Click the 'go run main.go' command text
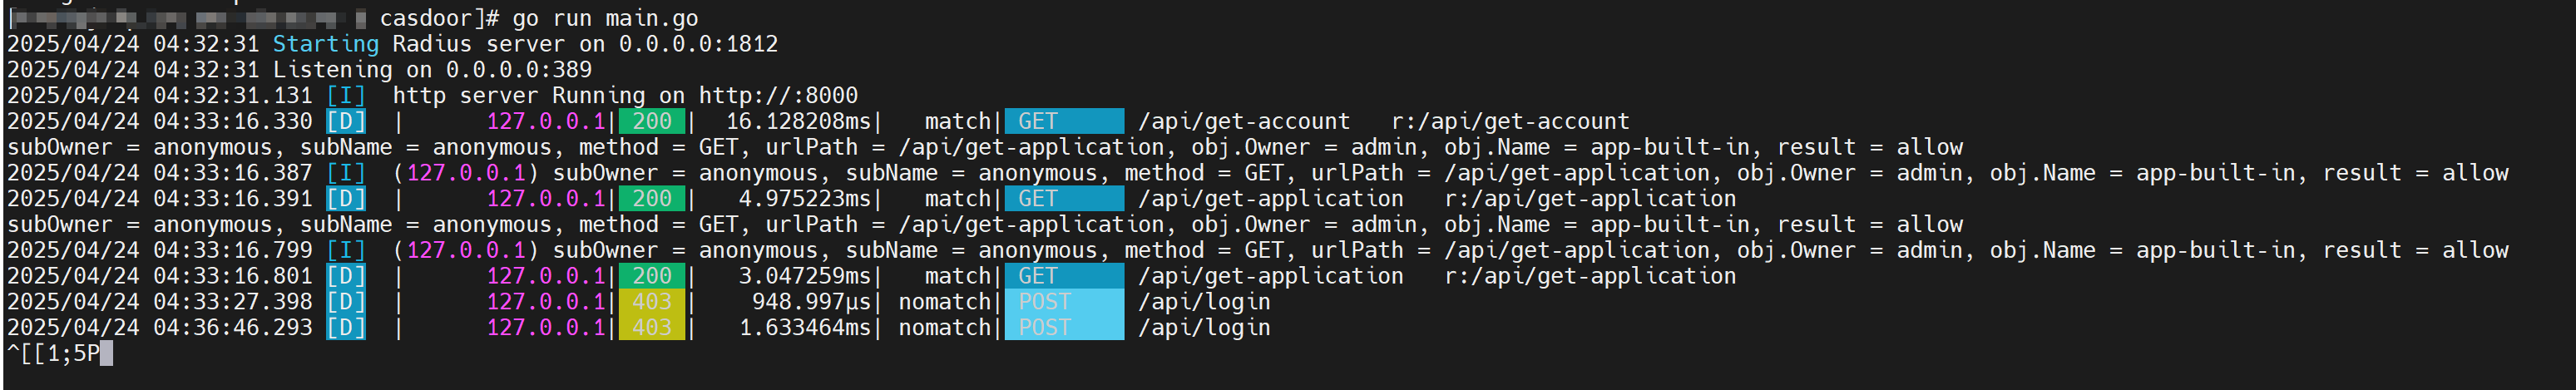The height and width of the screenshot is (390, 2576). pyautogui.click(x=605, y=18)
